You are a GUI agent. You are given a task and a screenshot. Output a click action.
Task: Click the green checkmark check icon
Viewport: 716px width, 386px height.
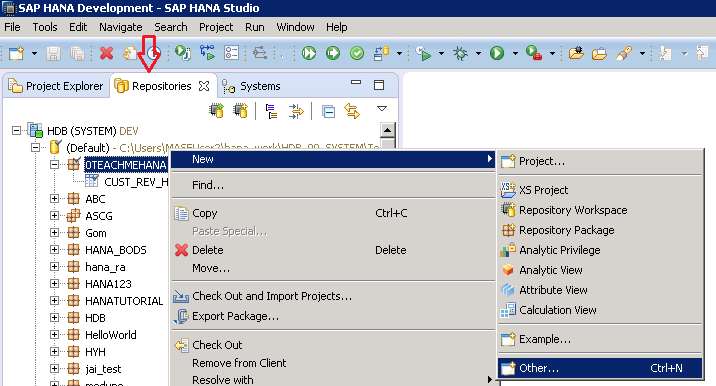coord(357,53)
